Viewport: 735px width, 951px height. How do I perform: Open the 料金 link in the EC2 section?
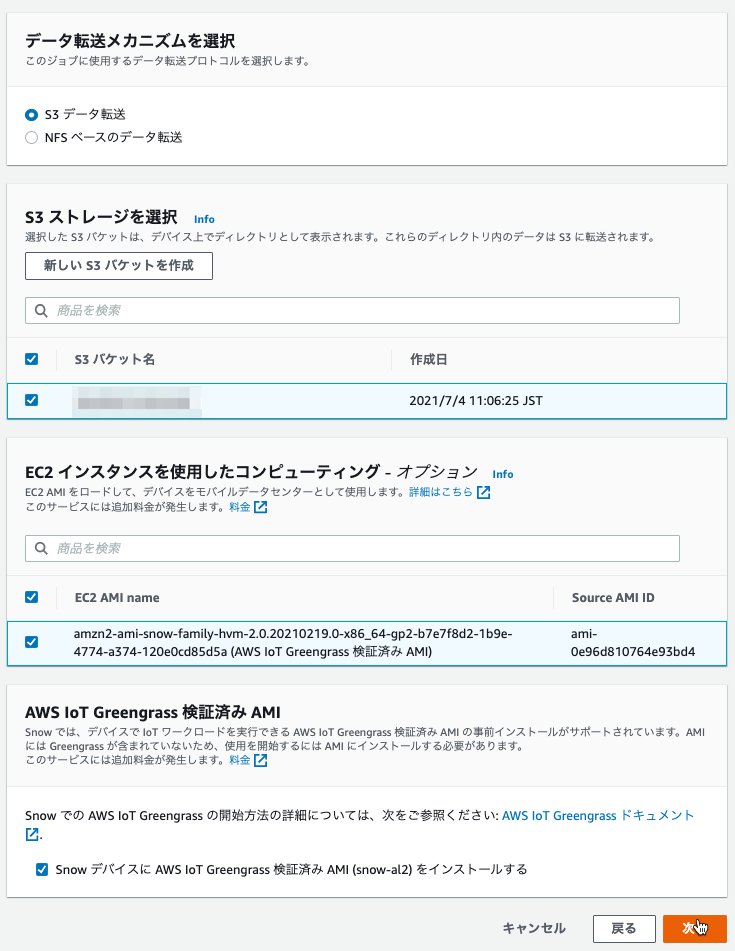[x=240, y=507]
